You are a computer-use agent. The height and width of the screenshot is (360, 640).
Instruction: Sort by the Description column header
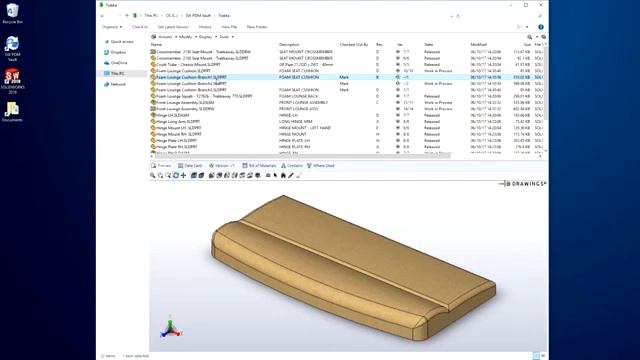click(289, 44)
